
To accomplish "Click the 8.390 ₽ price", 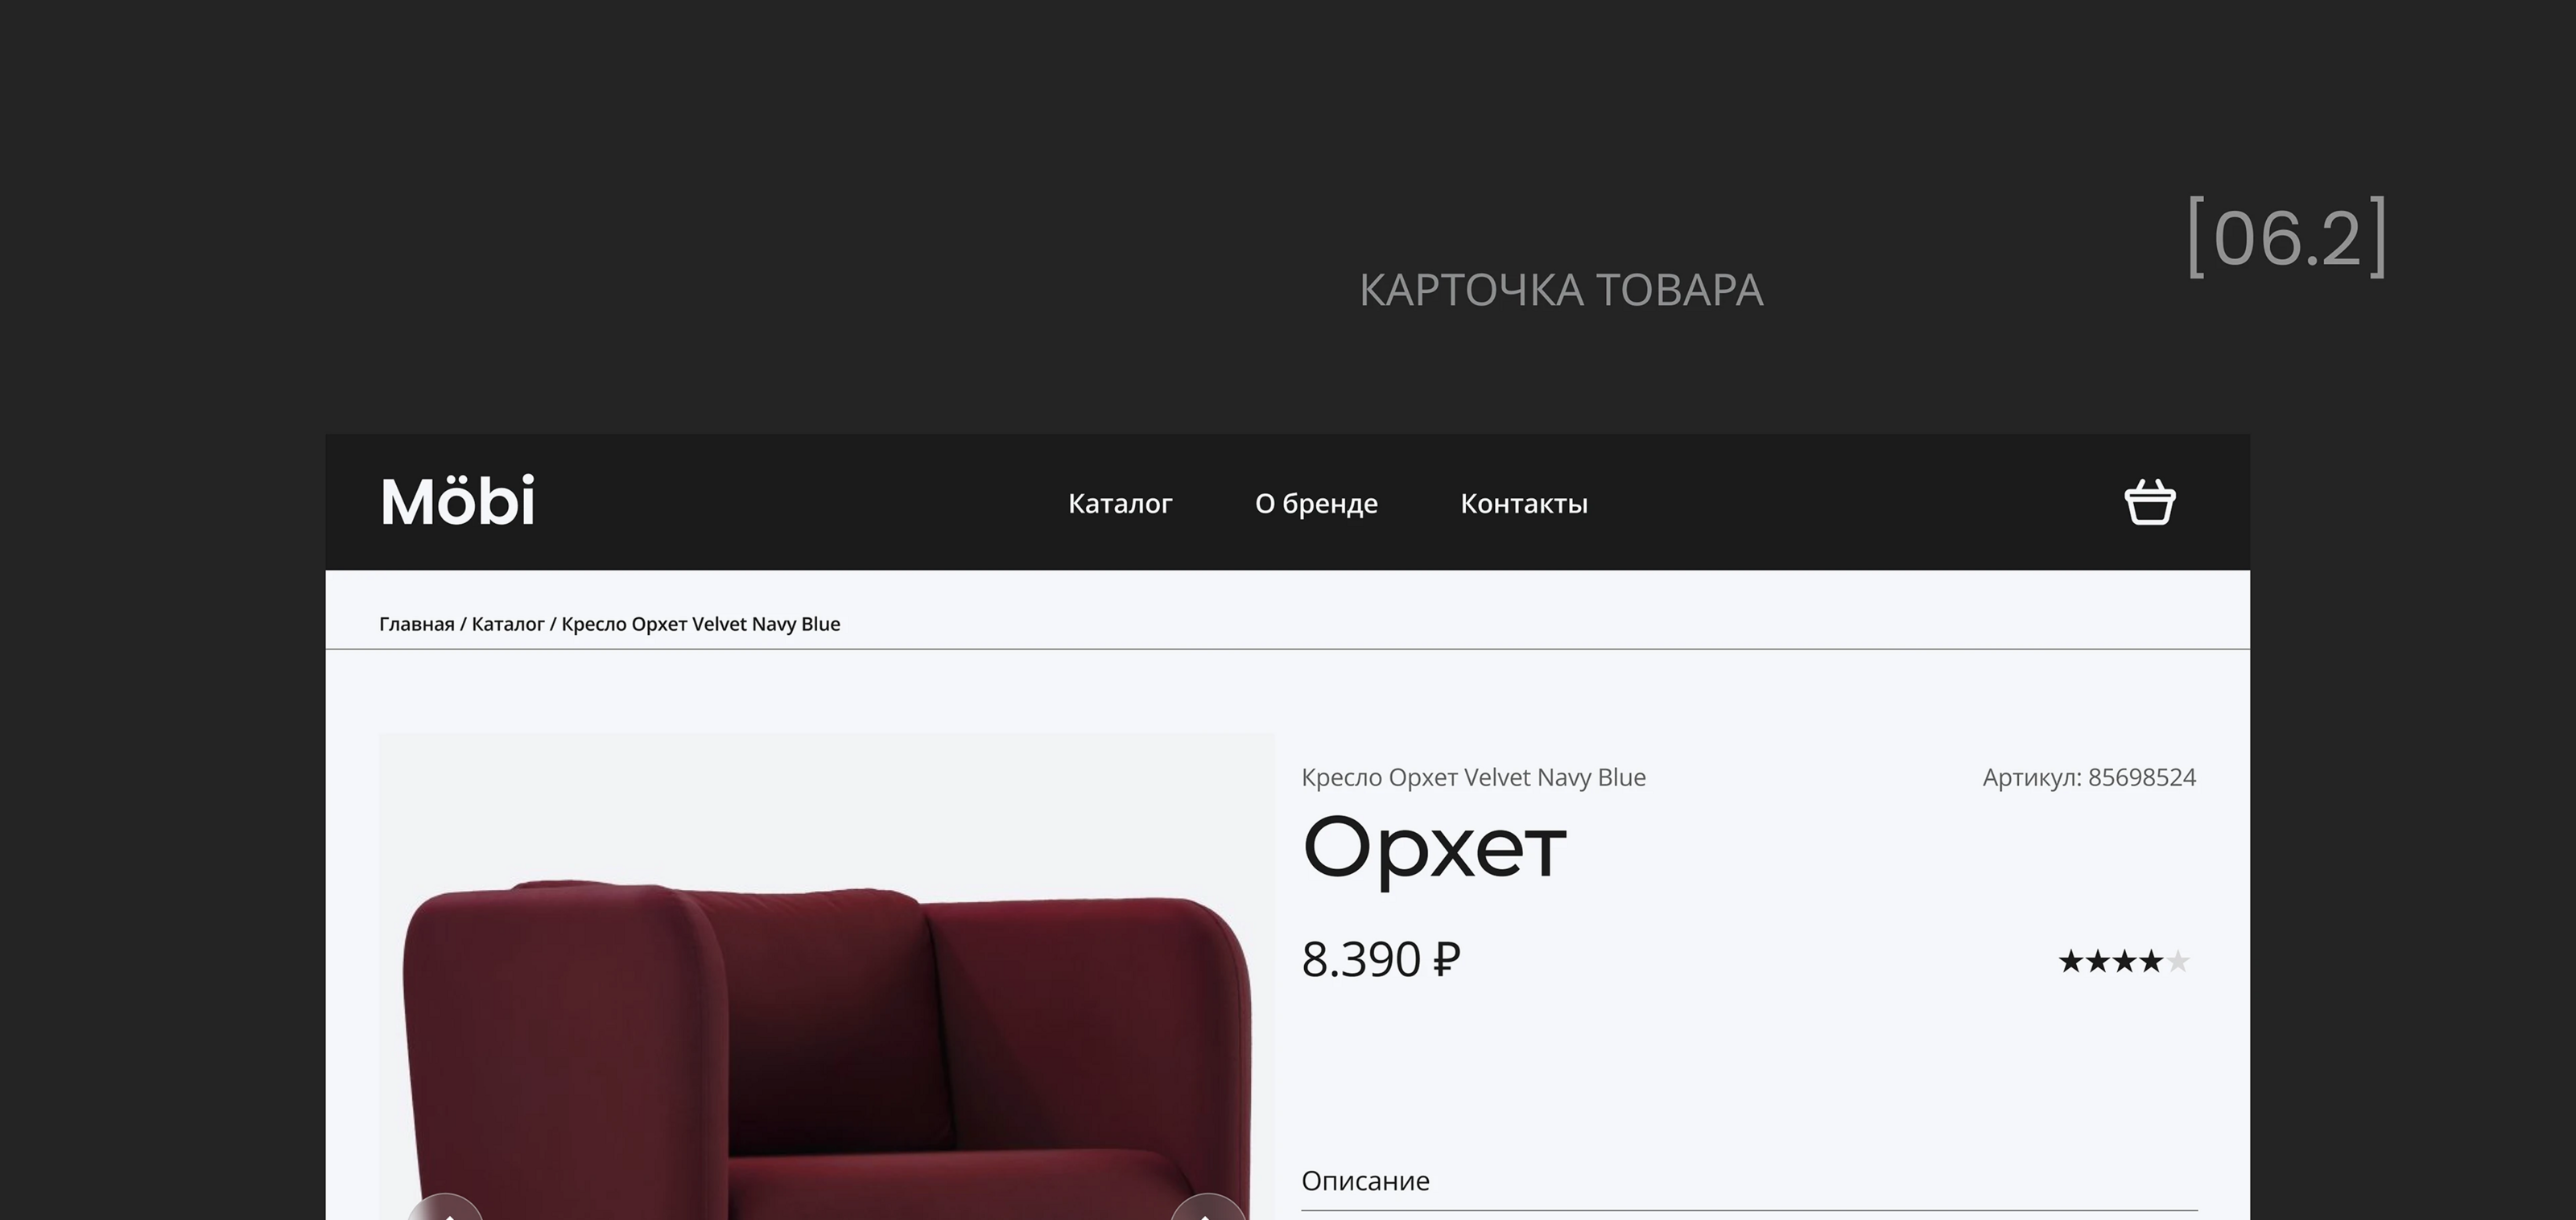I will pos(1381,960).
